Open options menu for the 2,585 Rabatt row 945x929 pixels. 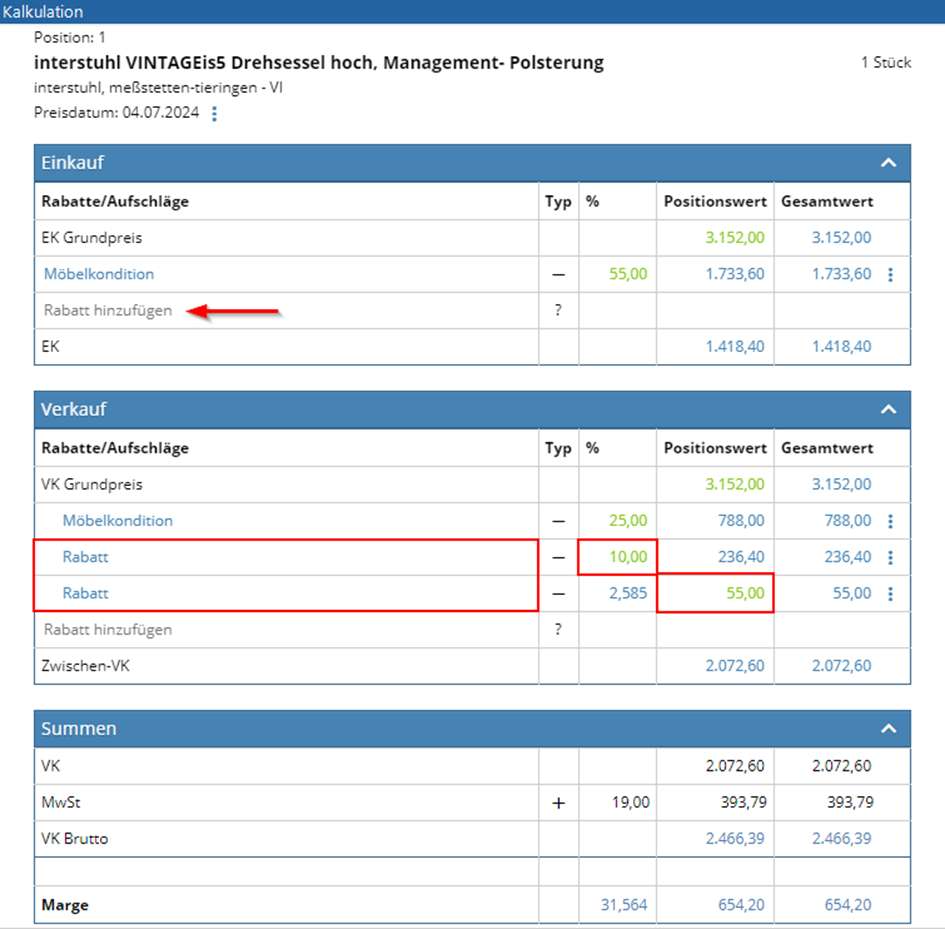[x=891, y=594]
